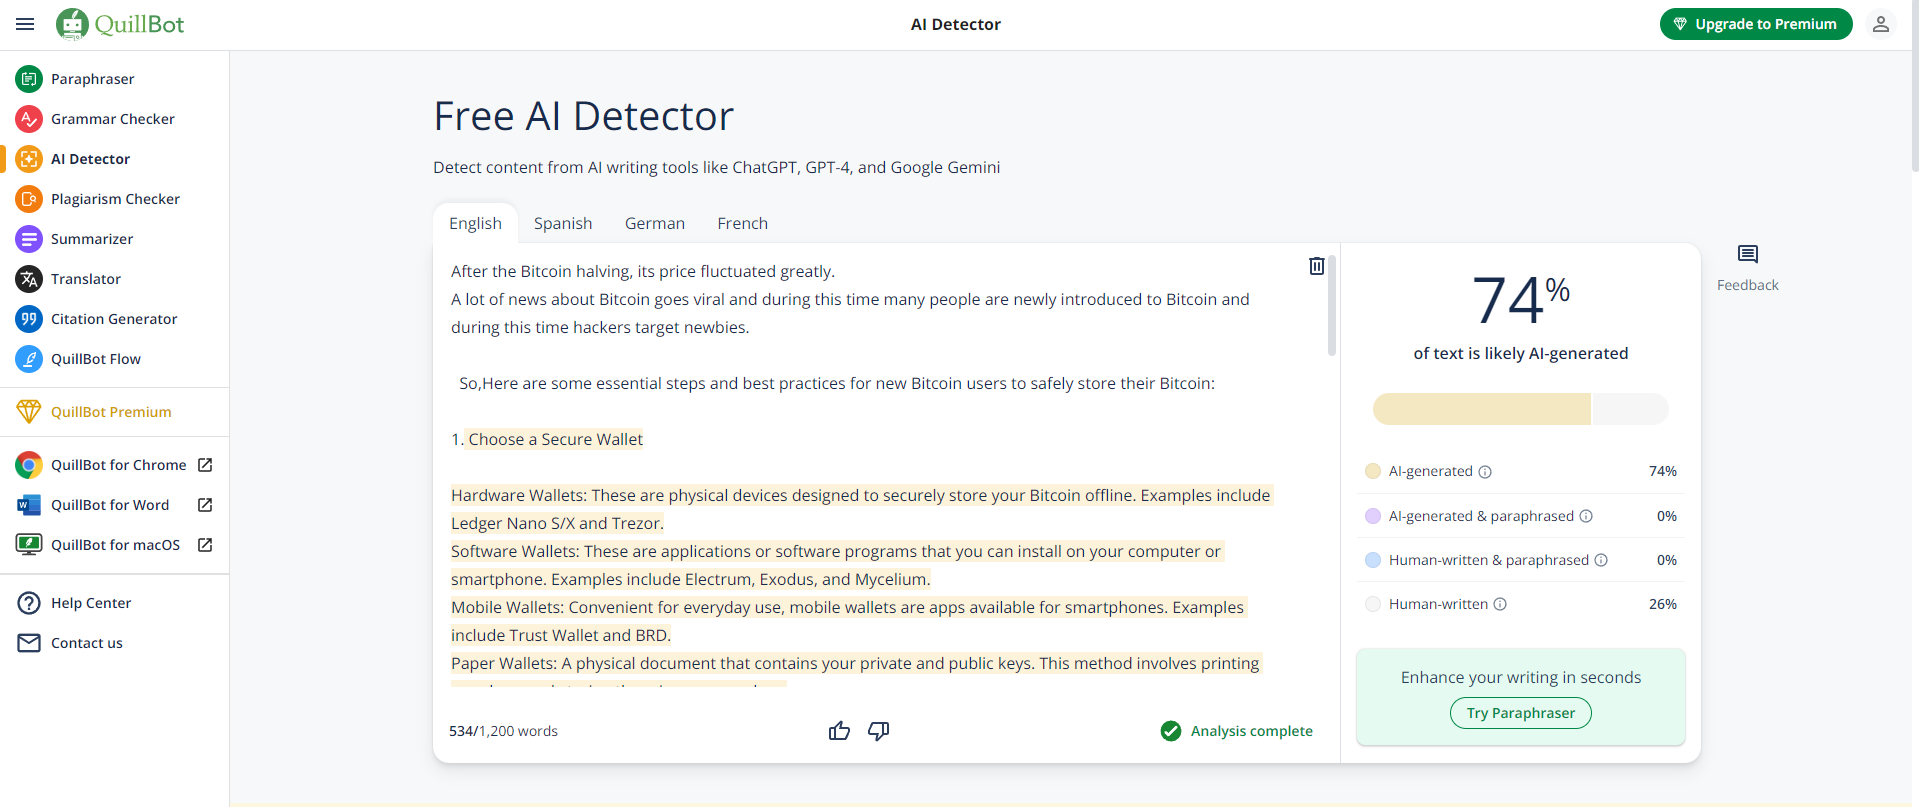Click the AI-generated yellow color dot

point(1373,471)
